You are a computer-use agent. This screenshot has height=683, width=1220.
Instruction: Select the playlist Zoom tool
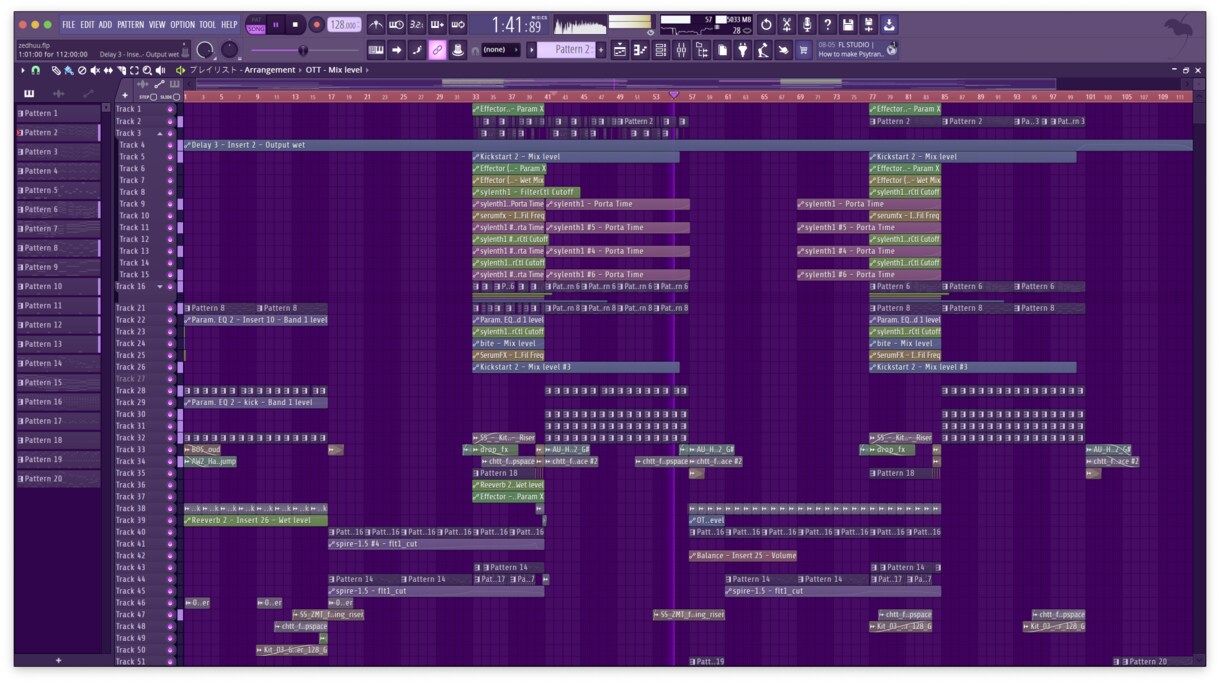[x=147, y=70]
